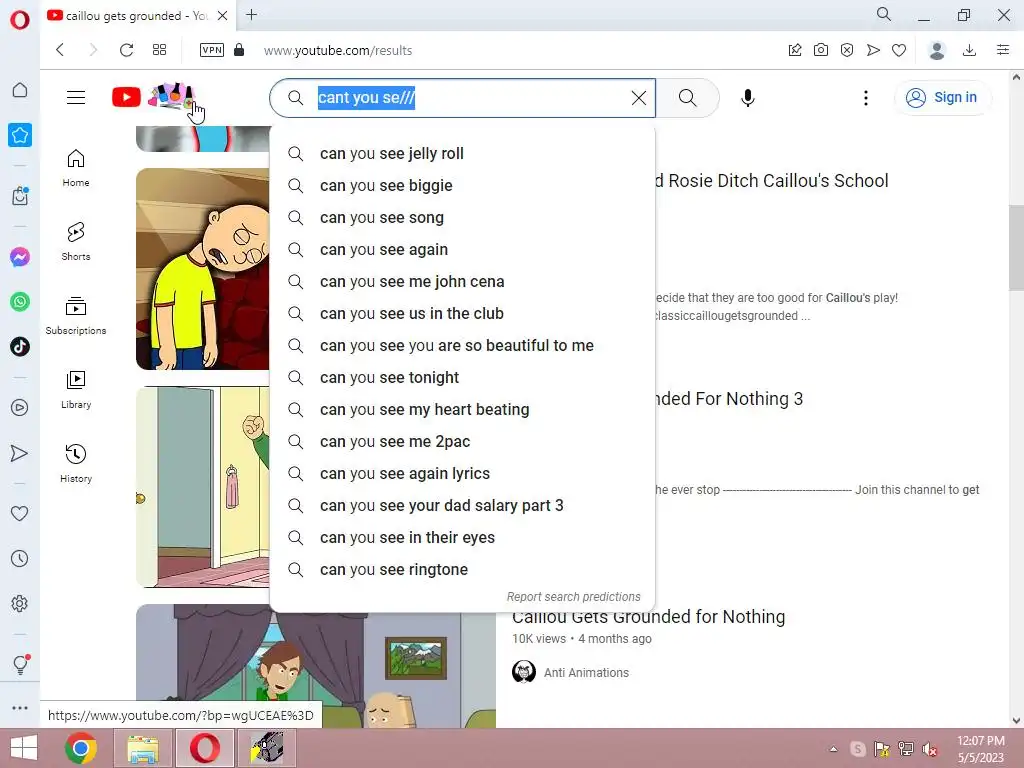Click Report search predictions link

573,597
